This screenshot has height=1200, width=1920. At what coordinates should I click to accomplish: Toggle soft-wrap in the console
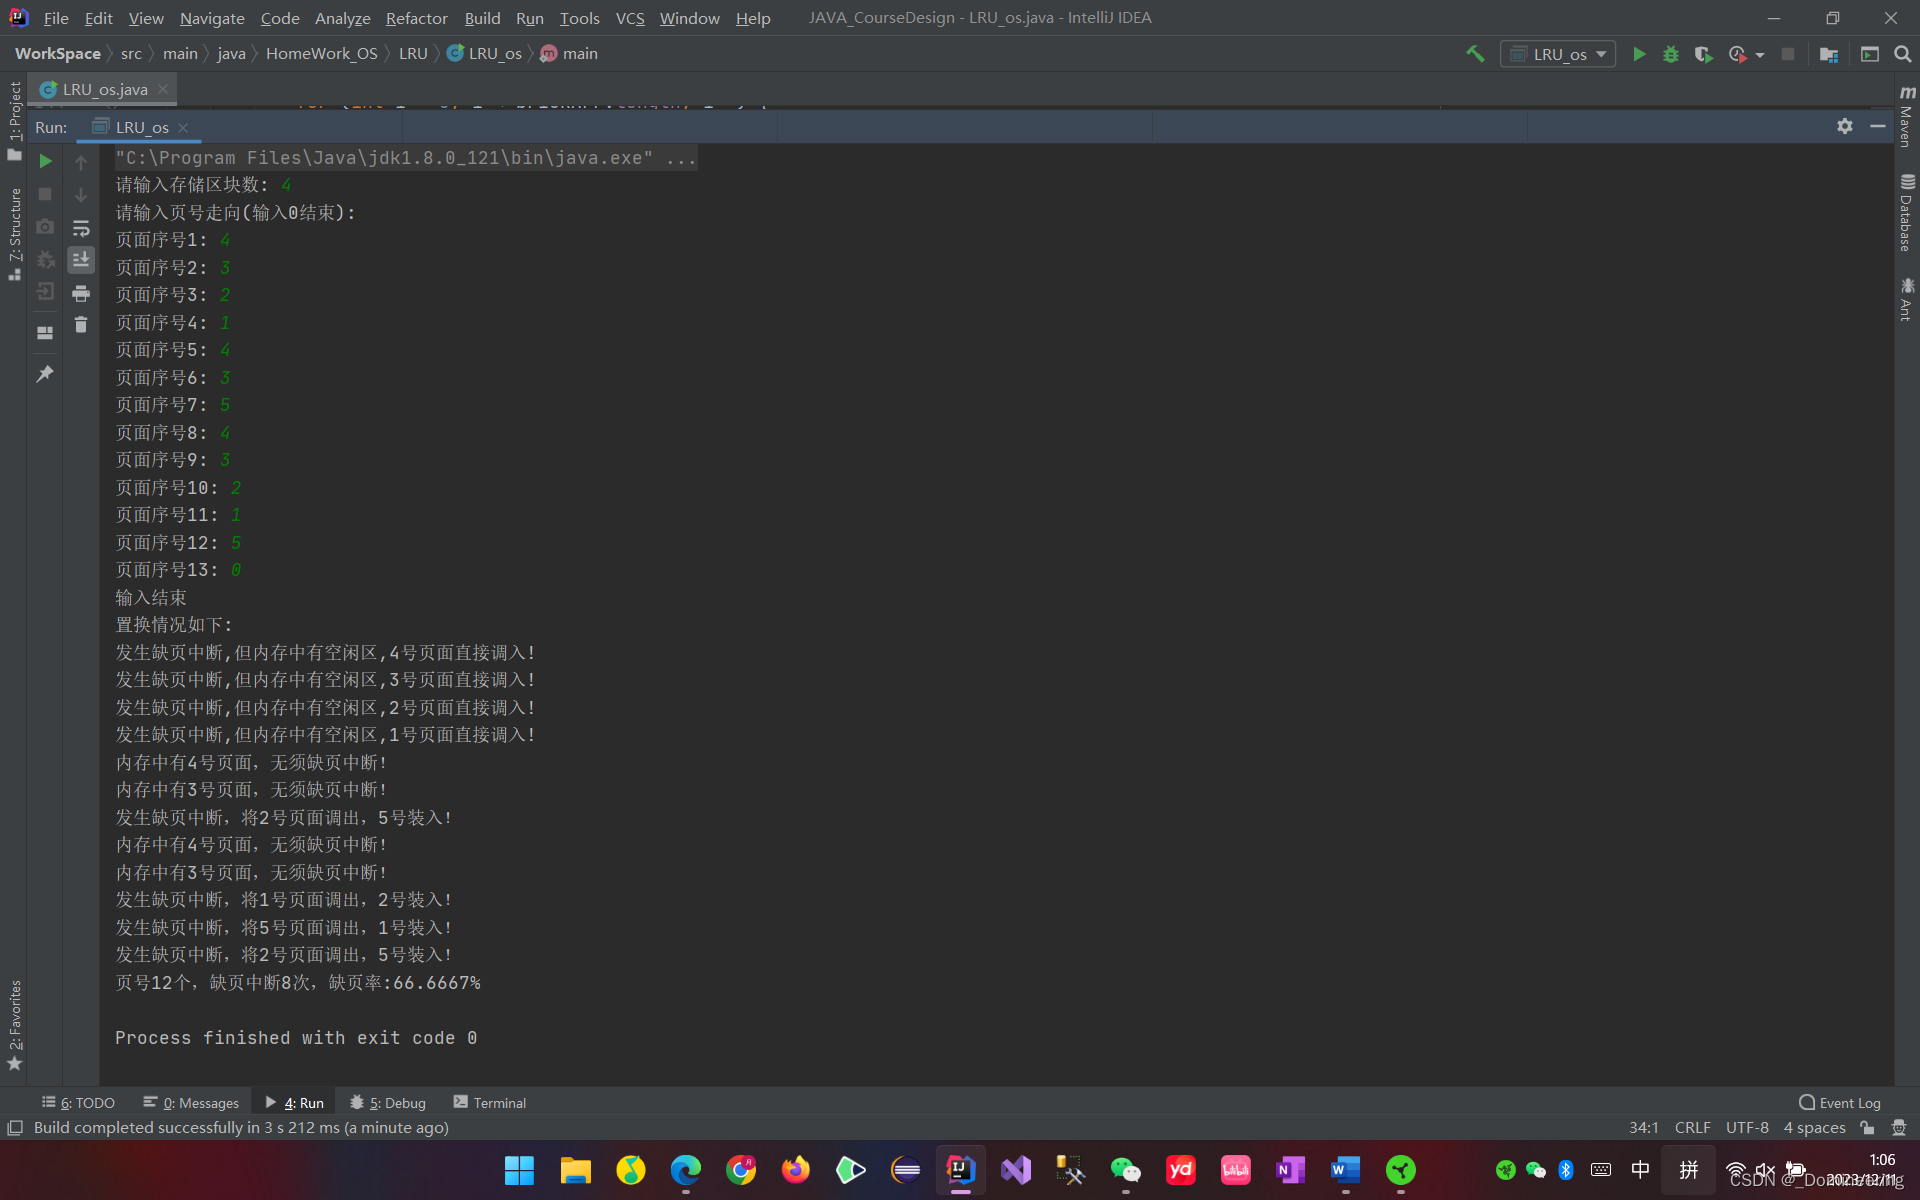81,229
